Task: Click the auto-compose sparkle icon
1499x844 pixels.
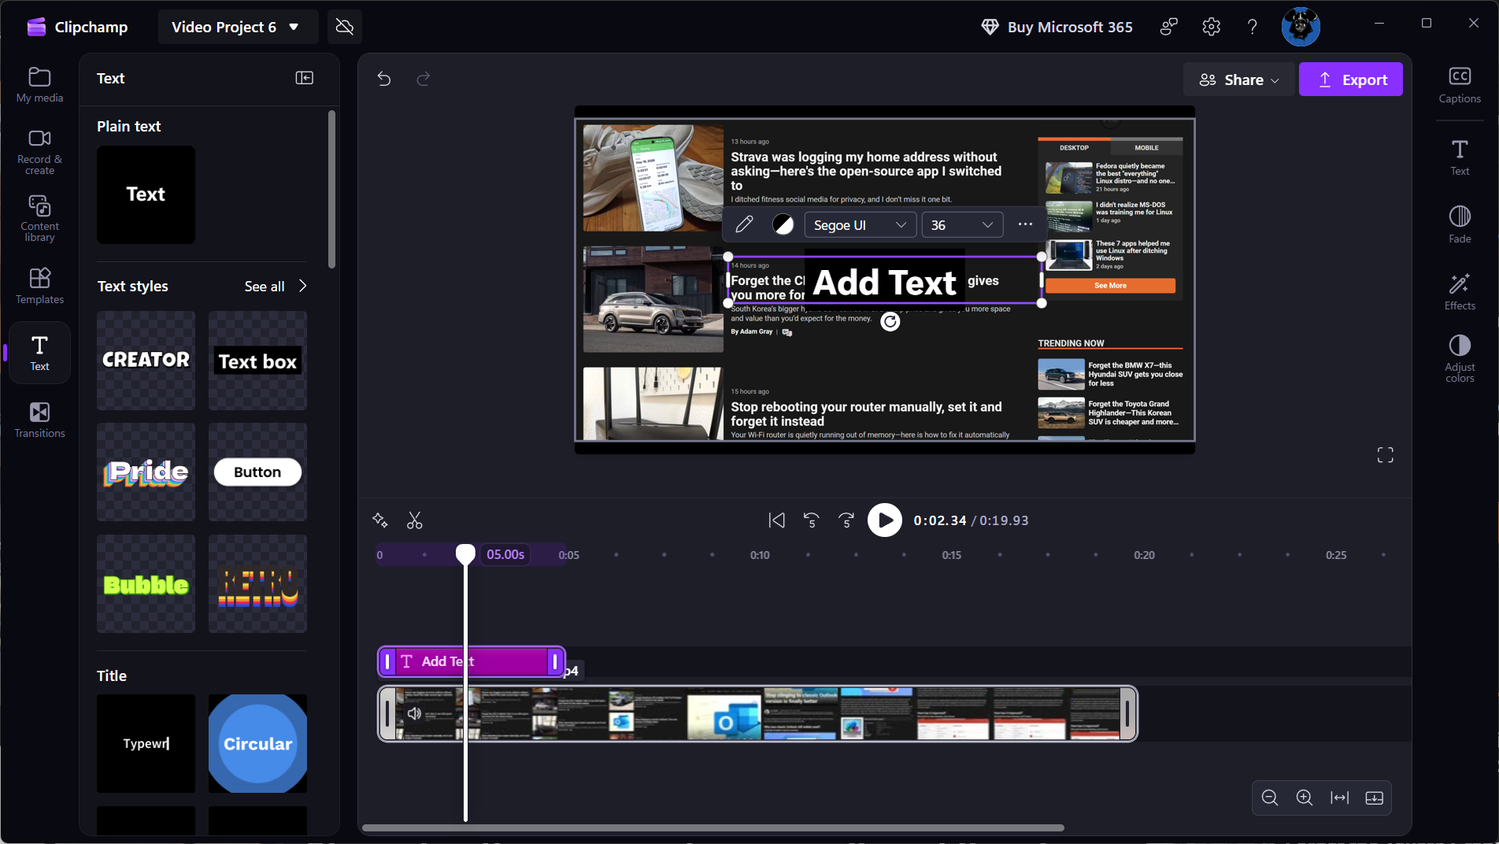Action: pos(380,520)
